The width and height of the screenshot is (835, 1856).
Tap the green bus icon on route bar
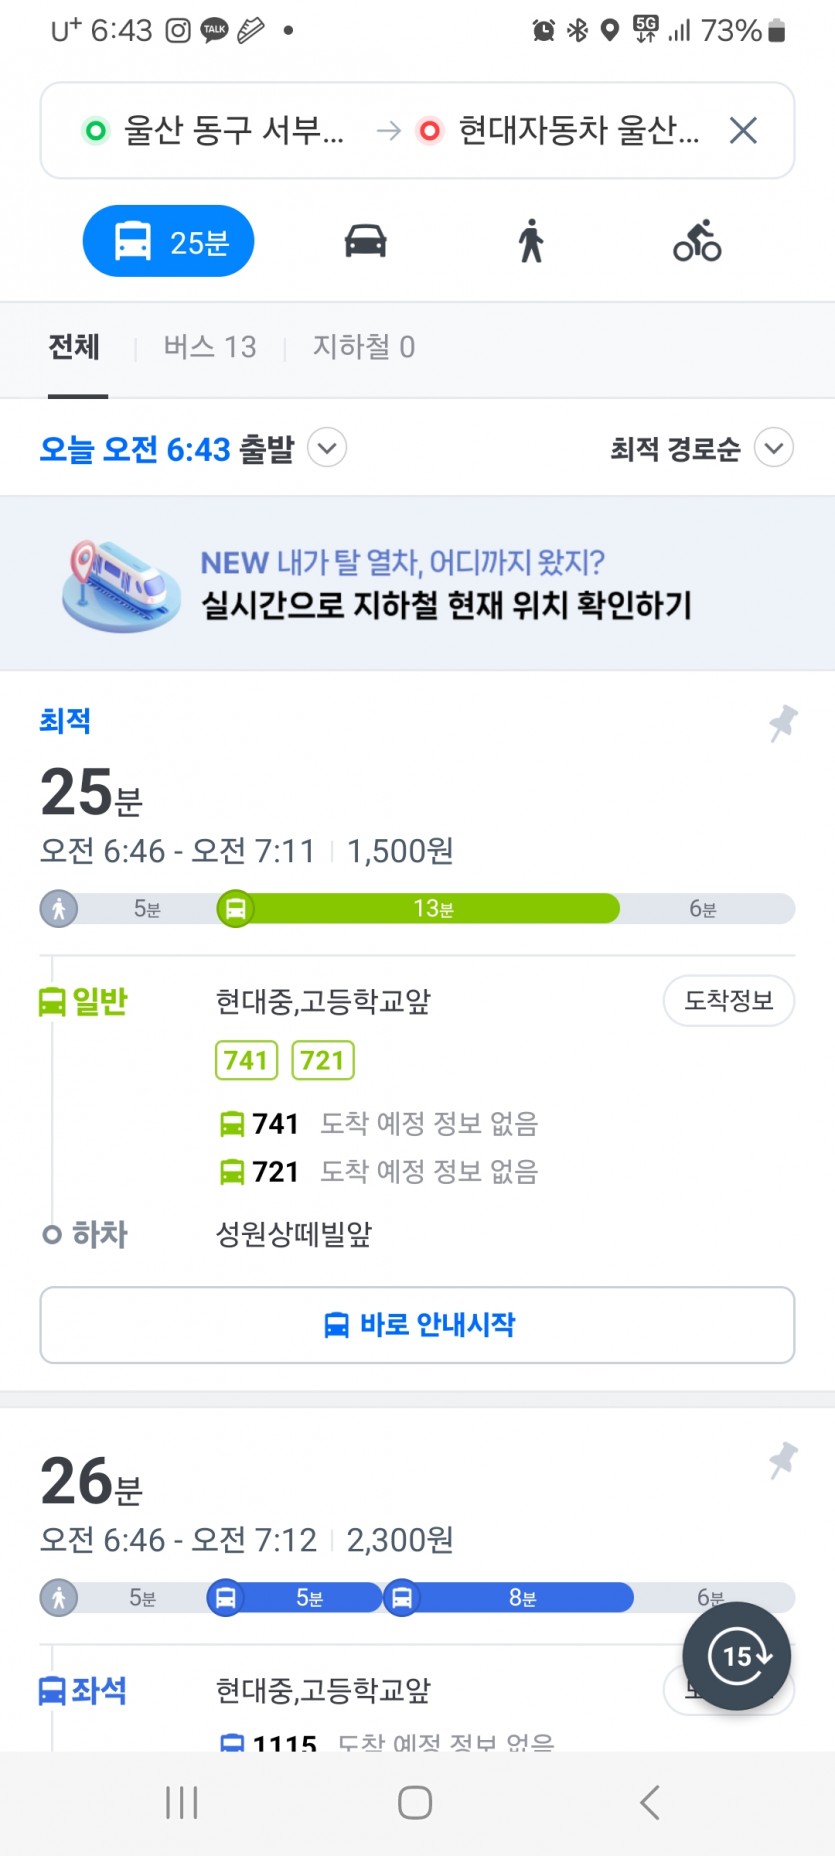tap(236, 909)
